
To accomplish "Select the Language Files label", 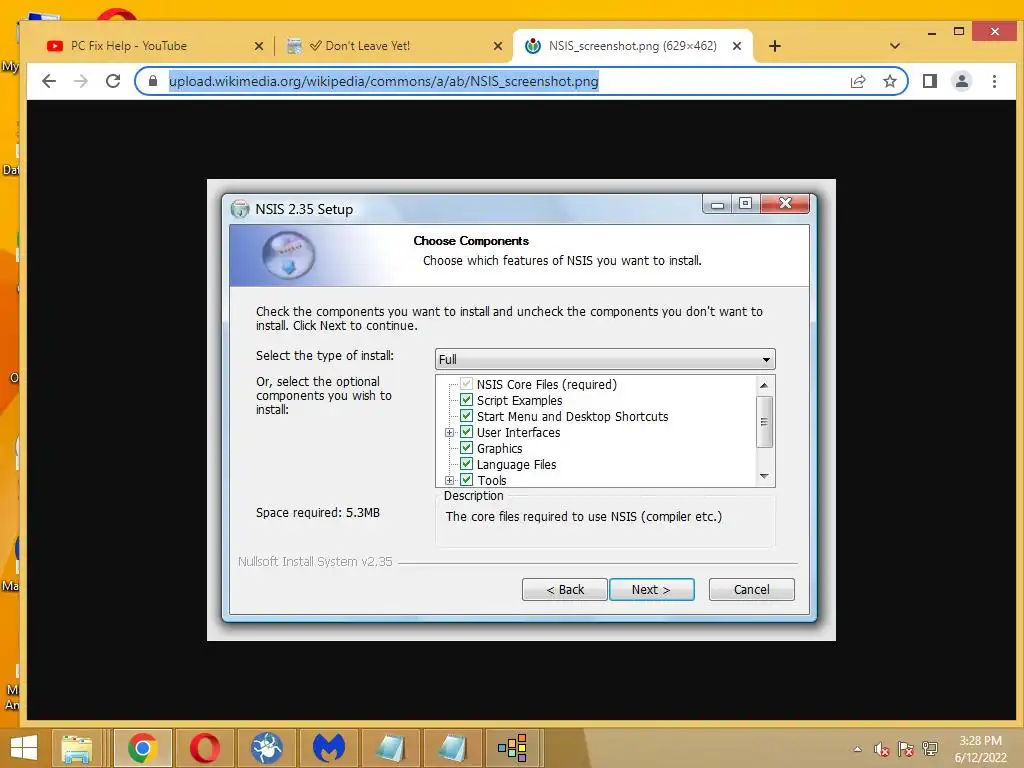I will pyautogui.click(x=517, y=464).
